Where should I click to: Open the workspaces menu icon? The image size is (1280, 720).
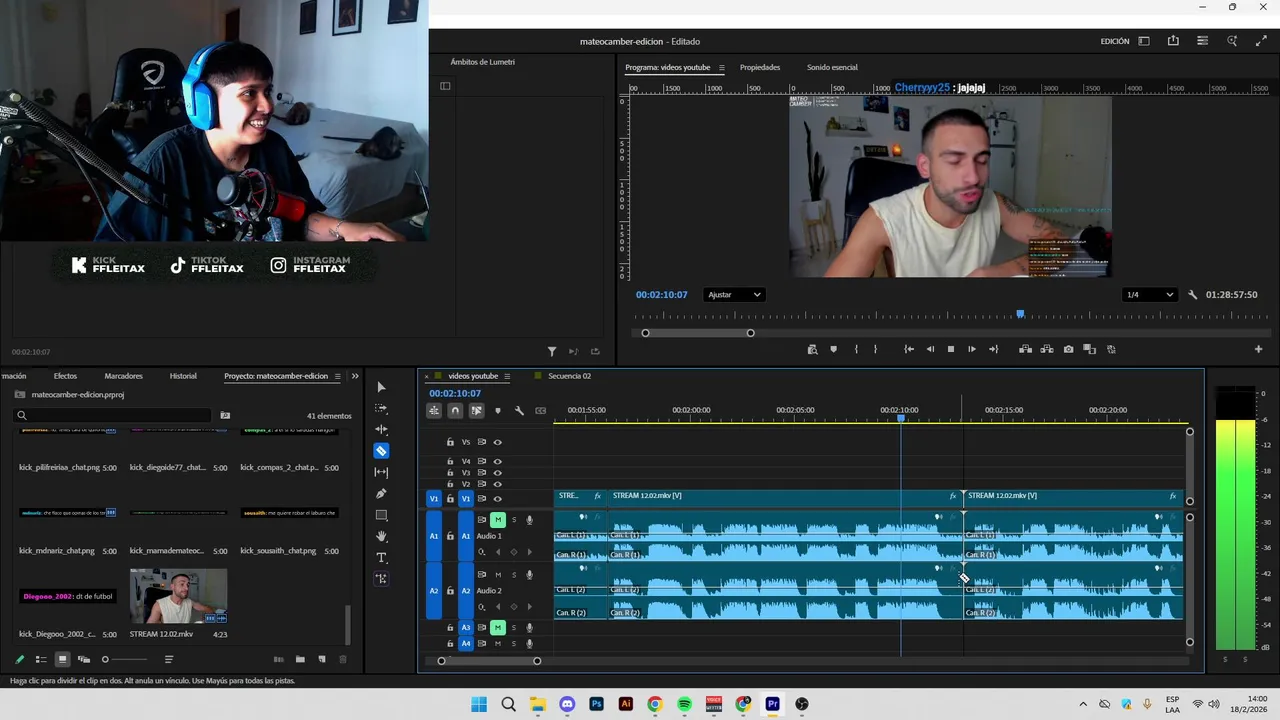pos(1144,41)
